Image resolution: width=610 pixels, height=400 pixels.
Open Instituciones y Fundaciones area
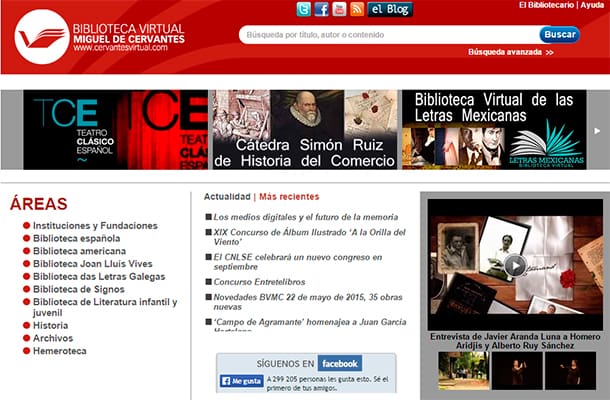[95, 226]
